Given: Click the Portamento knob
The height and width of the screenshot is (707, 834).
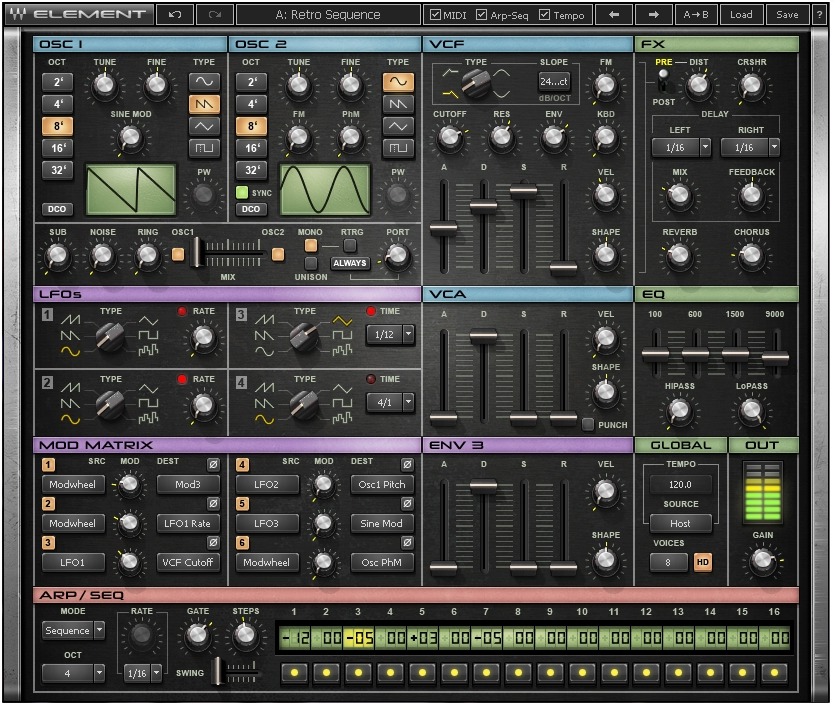Looking at the screenshot, I should click(x=397, y=256).
